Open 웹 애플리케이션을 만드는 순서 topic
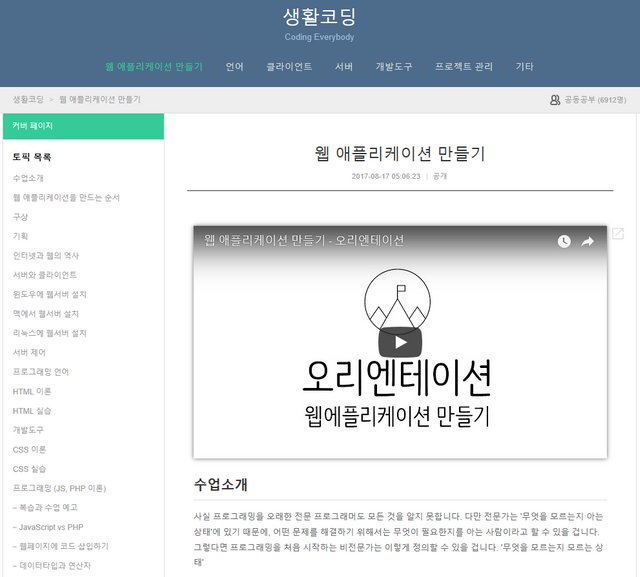Image resolution: width=640 pixels, height=577 pixels. tap(66, 198)
